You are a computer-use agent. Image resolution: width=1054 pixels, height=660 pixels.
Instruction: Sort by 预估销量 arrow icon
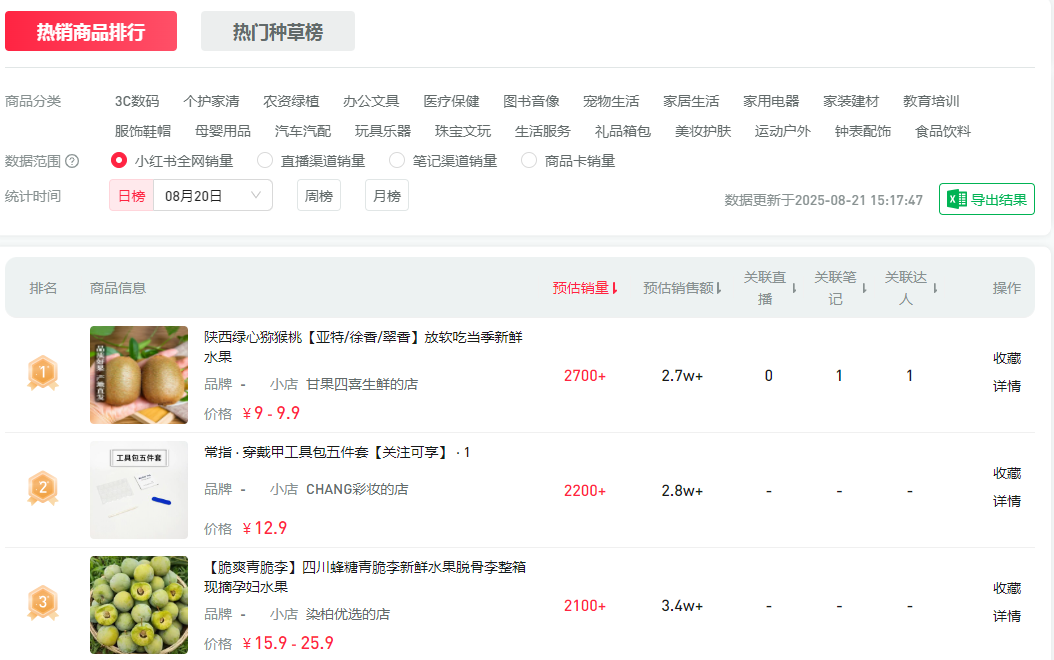click(x=615, y=288)
